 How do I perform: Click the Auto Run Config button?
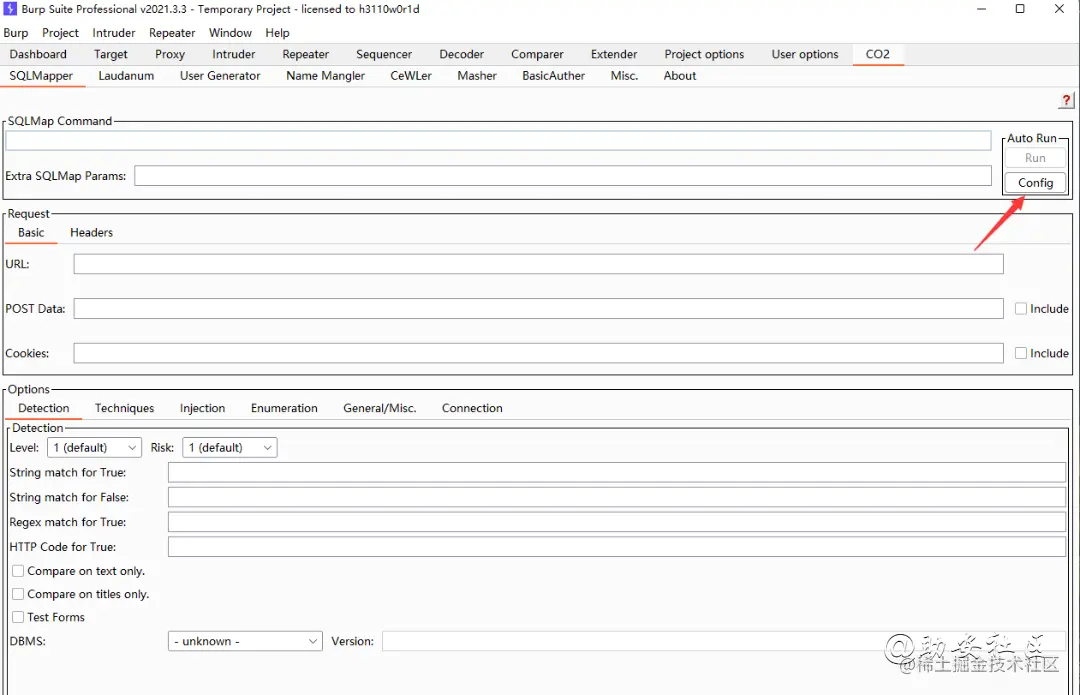click(1035, 183)
